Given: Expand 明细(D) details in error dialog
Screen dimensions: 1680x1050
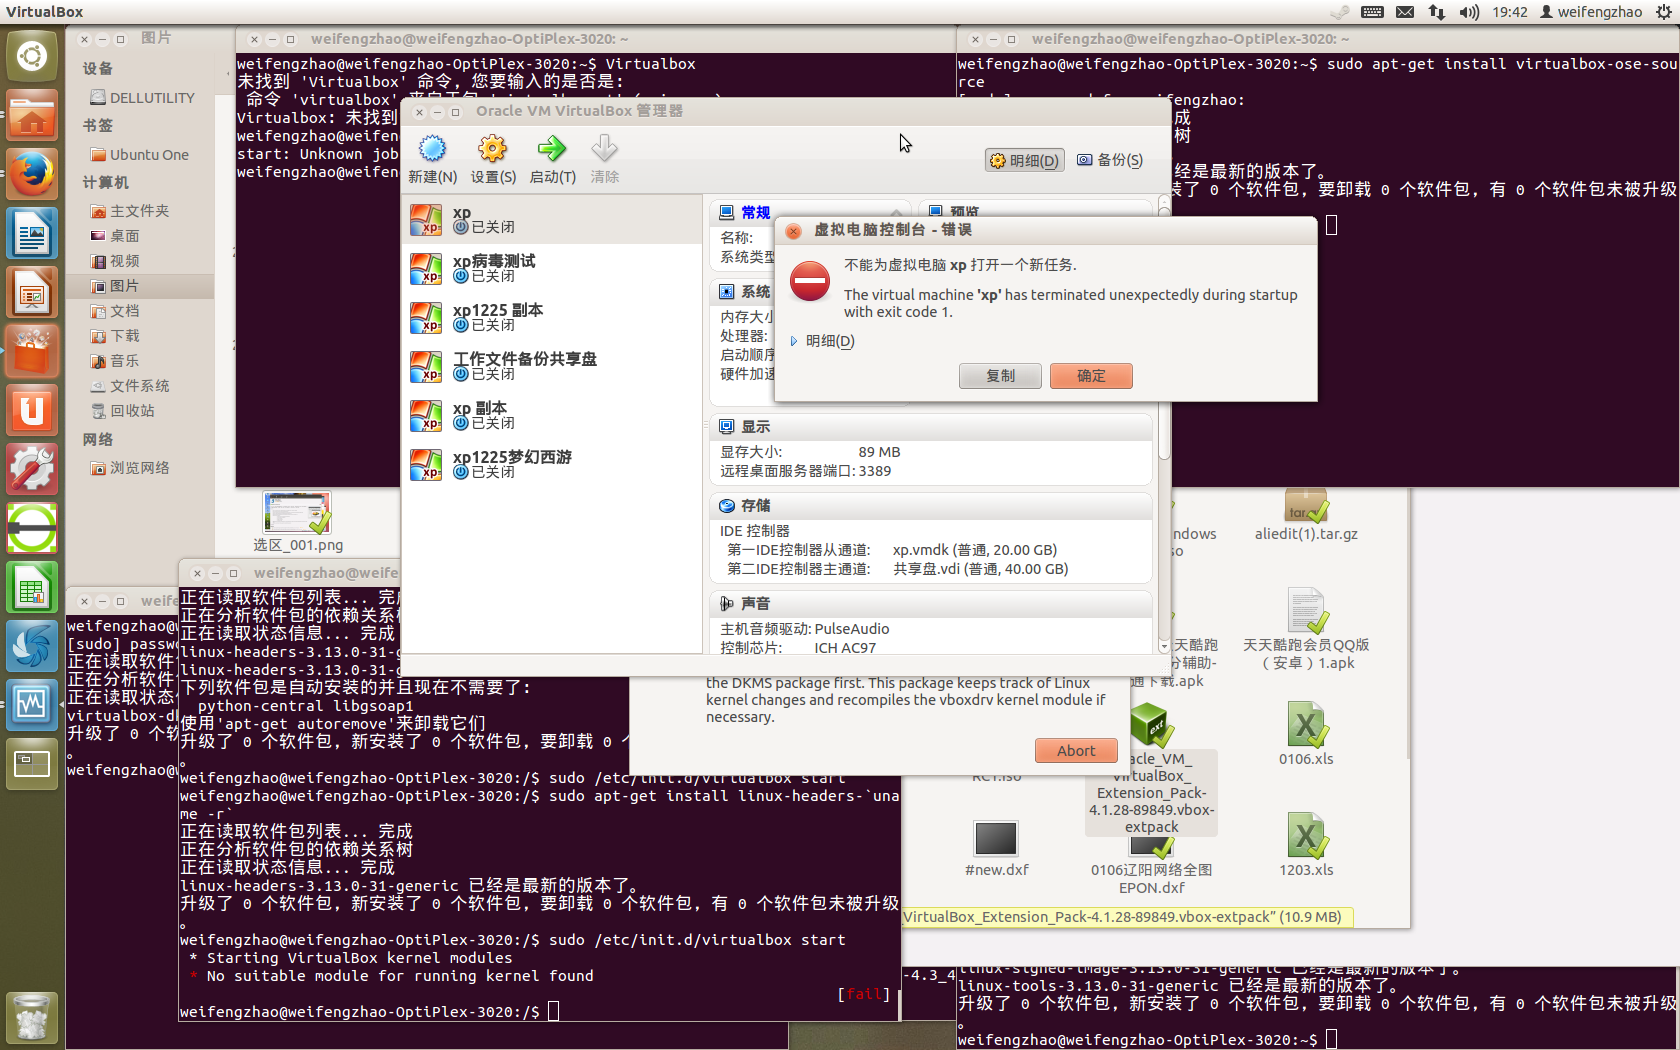Looking at the screenshot, I should coord(823,341).
